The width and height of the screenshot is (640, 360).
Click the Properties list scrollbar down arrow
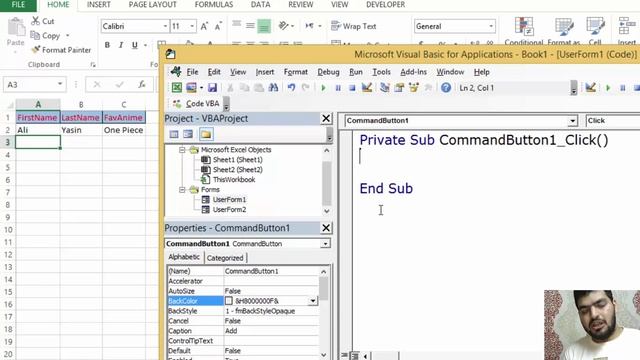pyautogui.click(x=324, y=355)
